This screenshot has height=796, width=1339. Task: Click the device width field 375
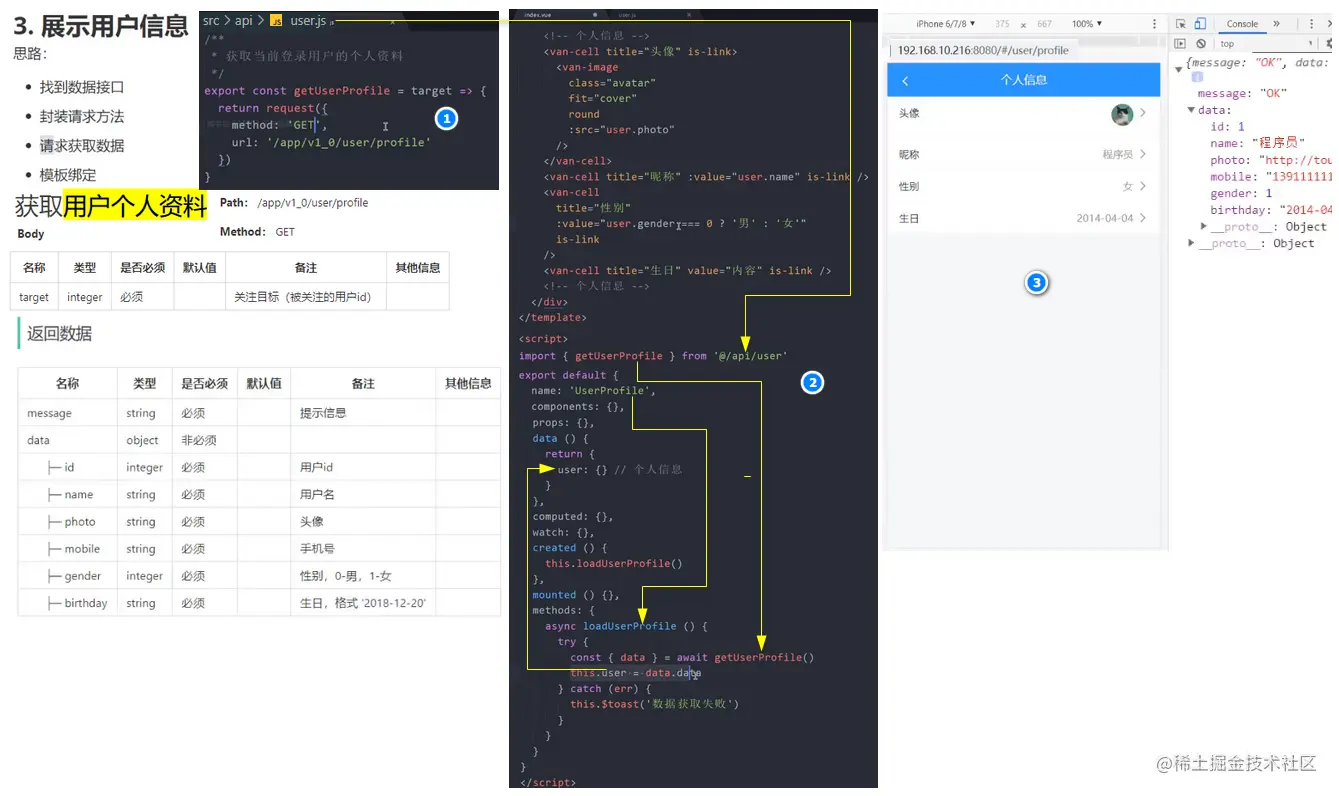coord(1002,24)
